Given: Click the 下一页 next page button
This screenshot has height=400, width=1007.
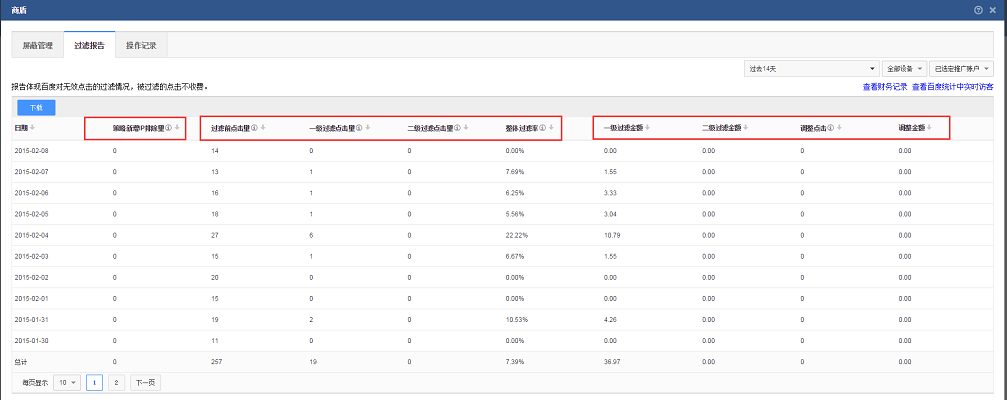Looking at the screenshot, I should (145, 383).
